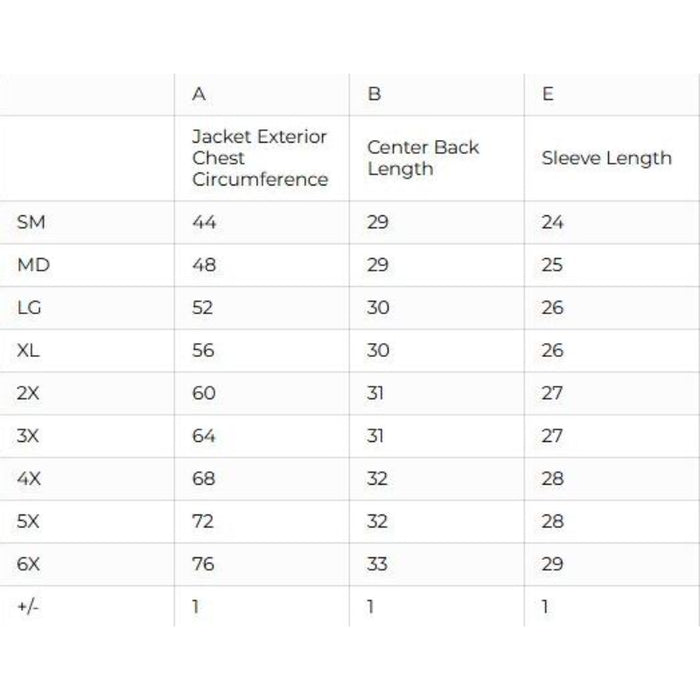Click the SM size row label
Viewport: 700px width, 700px height.
pyautogui.click(x=31, y=222)
